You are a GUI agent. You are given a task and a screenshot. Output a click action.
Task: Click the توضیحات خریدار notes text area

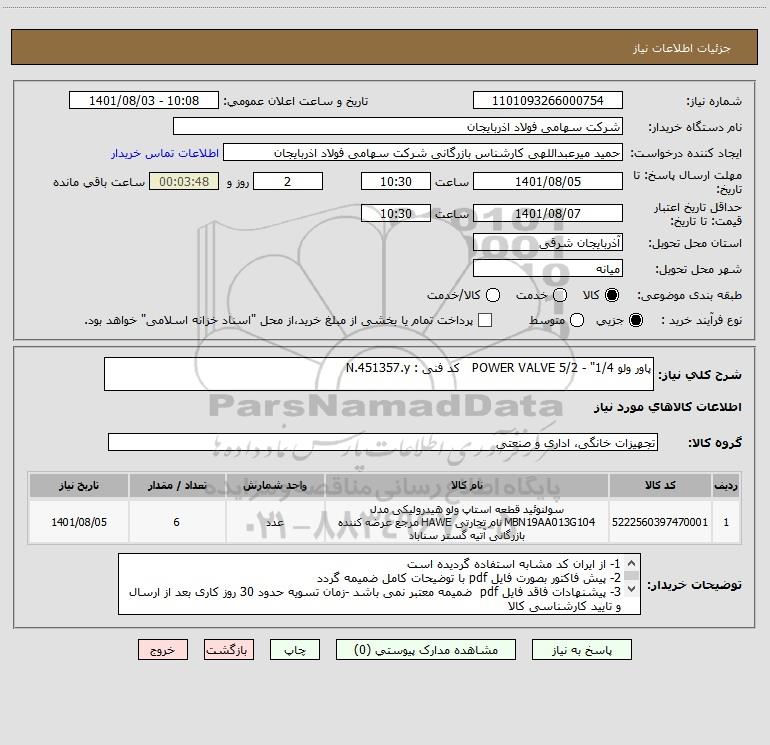[379, 584]
